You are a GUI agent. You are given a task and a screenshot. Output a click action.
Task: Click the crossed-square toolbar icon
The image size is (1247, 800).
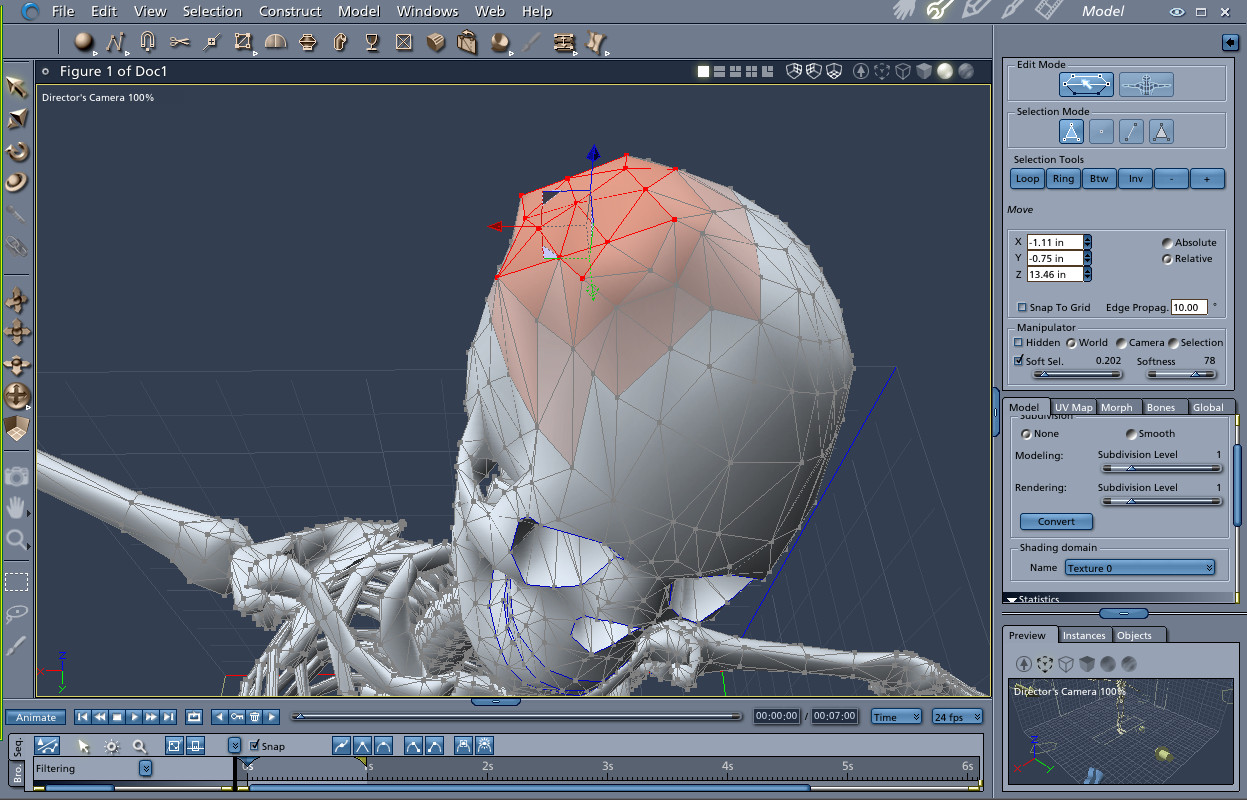(x=403, y=42)
